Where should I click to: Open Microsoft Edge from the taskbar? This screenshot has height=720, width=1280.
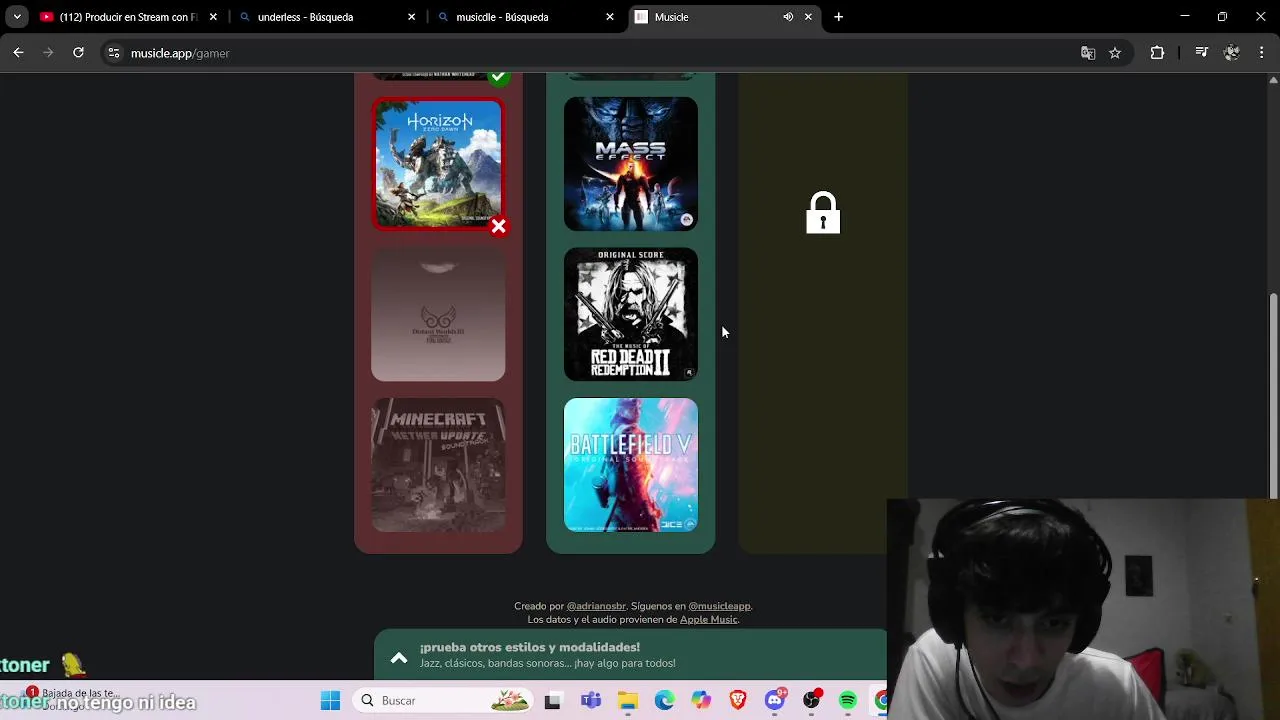(664, 701)
